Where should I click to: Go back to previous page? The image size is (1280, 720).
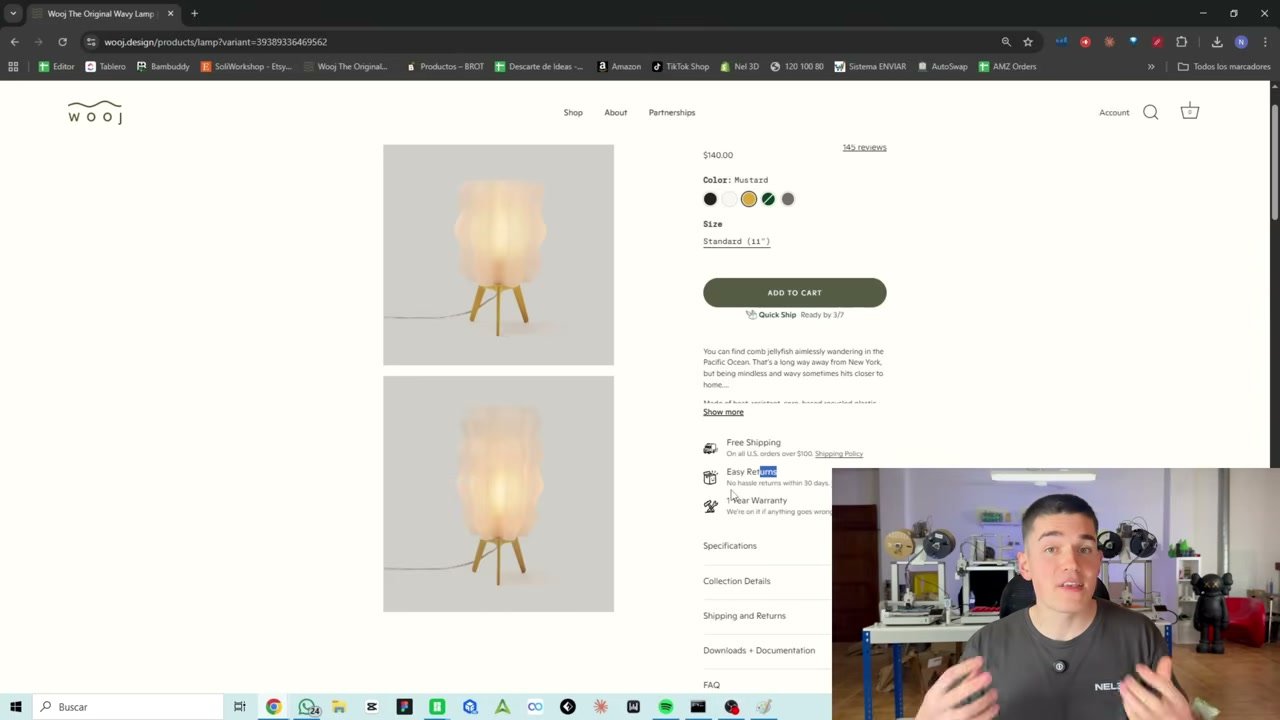pyautogui.click(x=14, y=42)
